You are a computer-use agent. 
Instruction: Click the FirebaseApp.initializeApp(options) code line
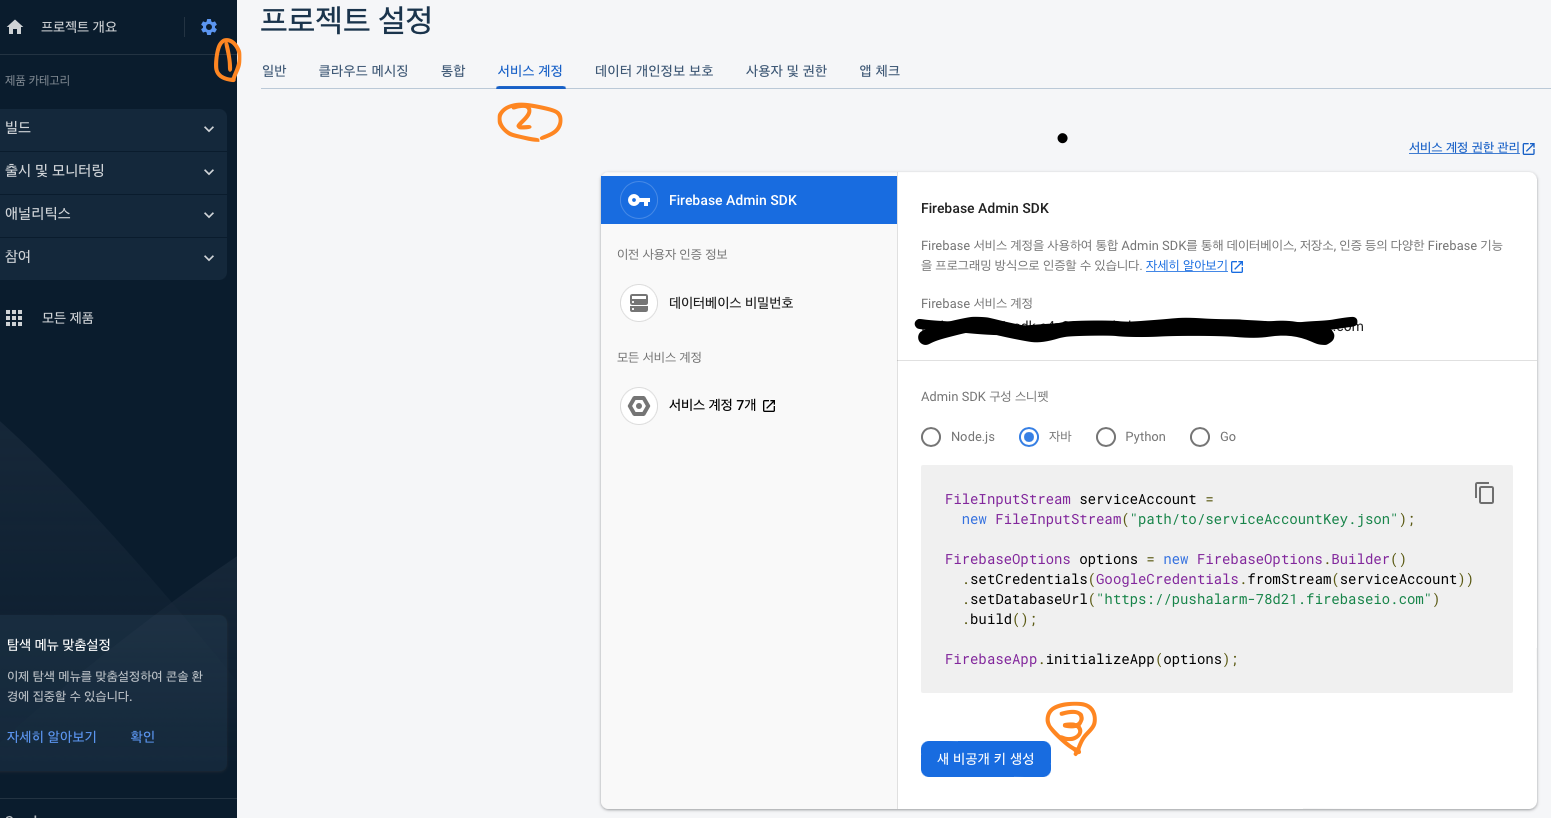click(1092, 660)
